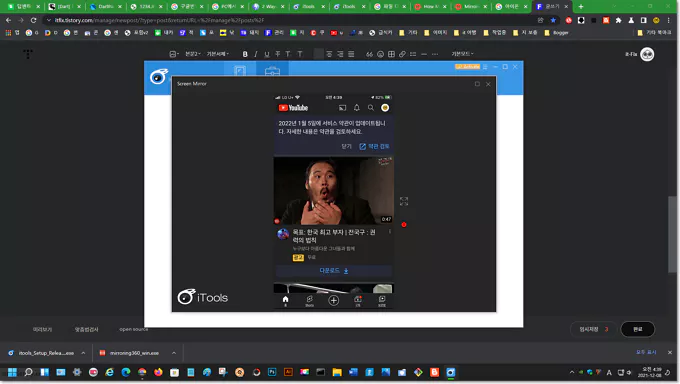Viewport: 680px width, 384px height.
Task: Click fullscreen icon beside mirrored phone
Action: (x=404, y=201)
